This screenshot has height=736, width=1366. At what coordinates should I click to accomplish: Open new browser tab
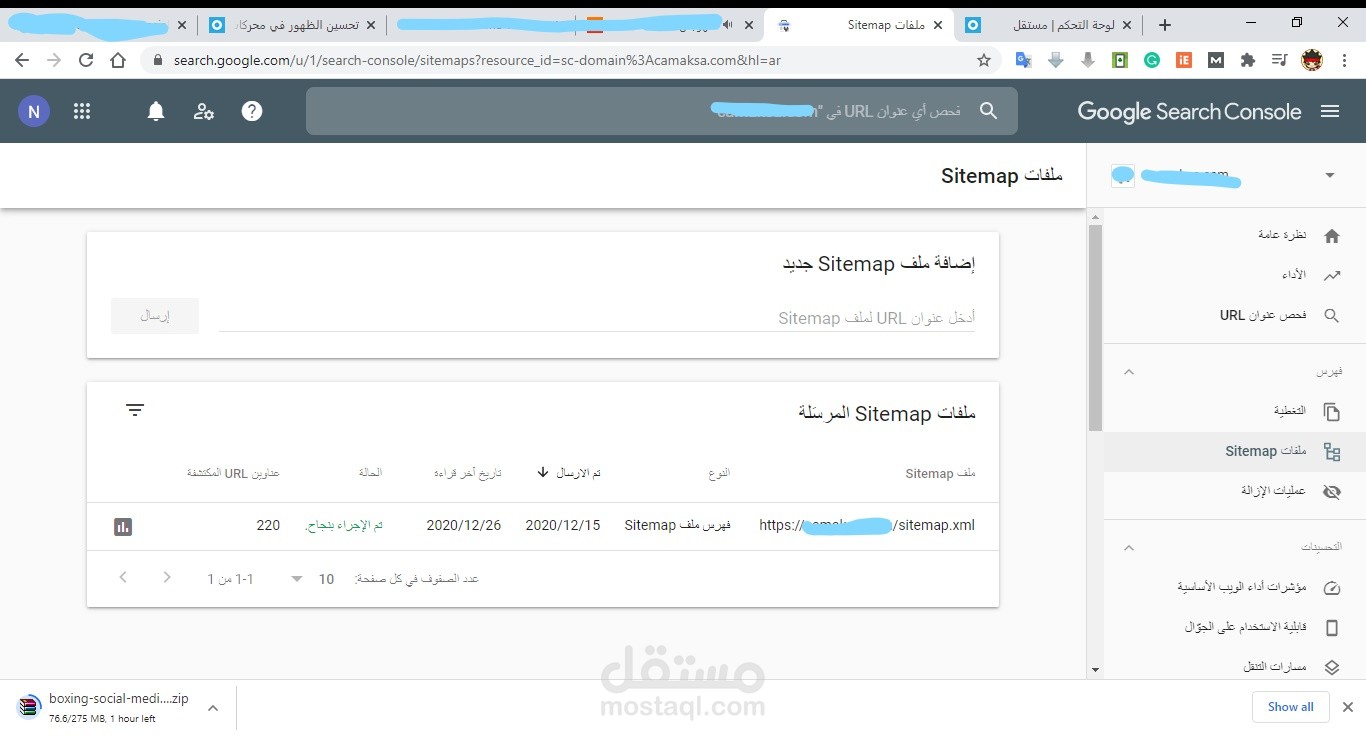tap(1164, 25)
